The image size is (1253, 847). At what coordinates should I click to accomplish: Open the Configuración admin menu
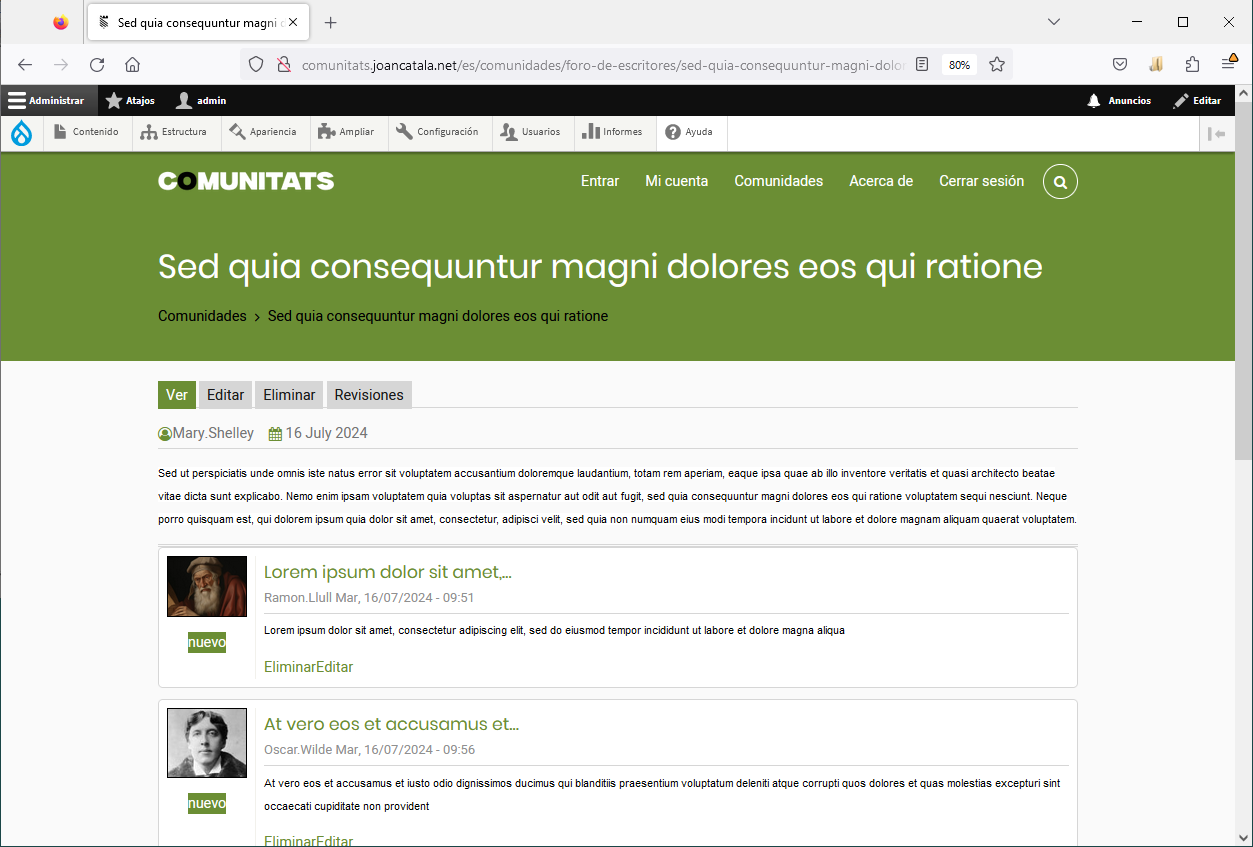439,132
